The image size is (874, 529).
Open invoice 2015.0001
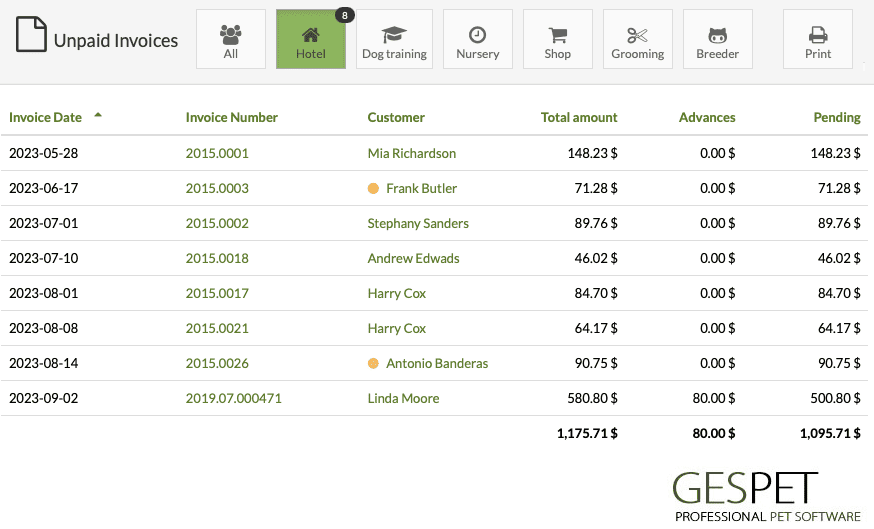pos(217,153)
